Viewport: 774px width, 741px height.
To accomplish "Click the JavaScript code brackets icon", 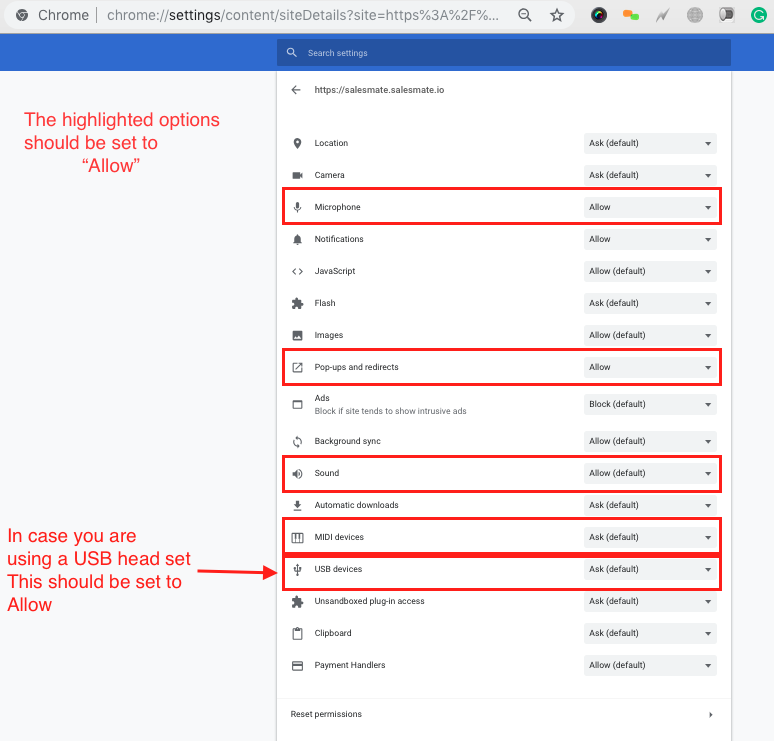I will pos(297,272).
